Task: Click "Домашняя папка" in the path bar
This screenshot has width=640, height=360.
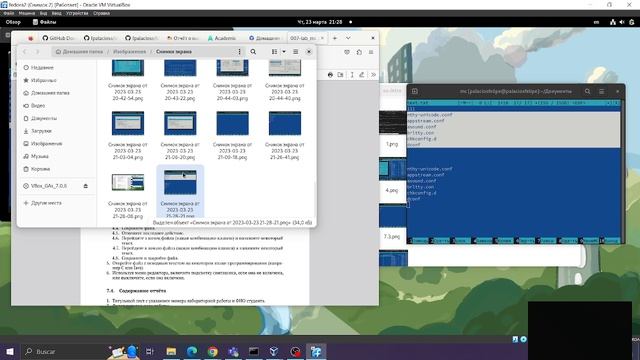Action: tap(79, 52)
